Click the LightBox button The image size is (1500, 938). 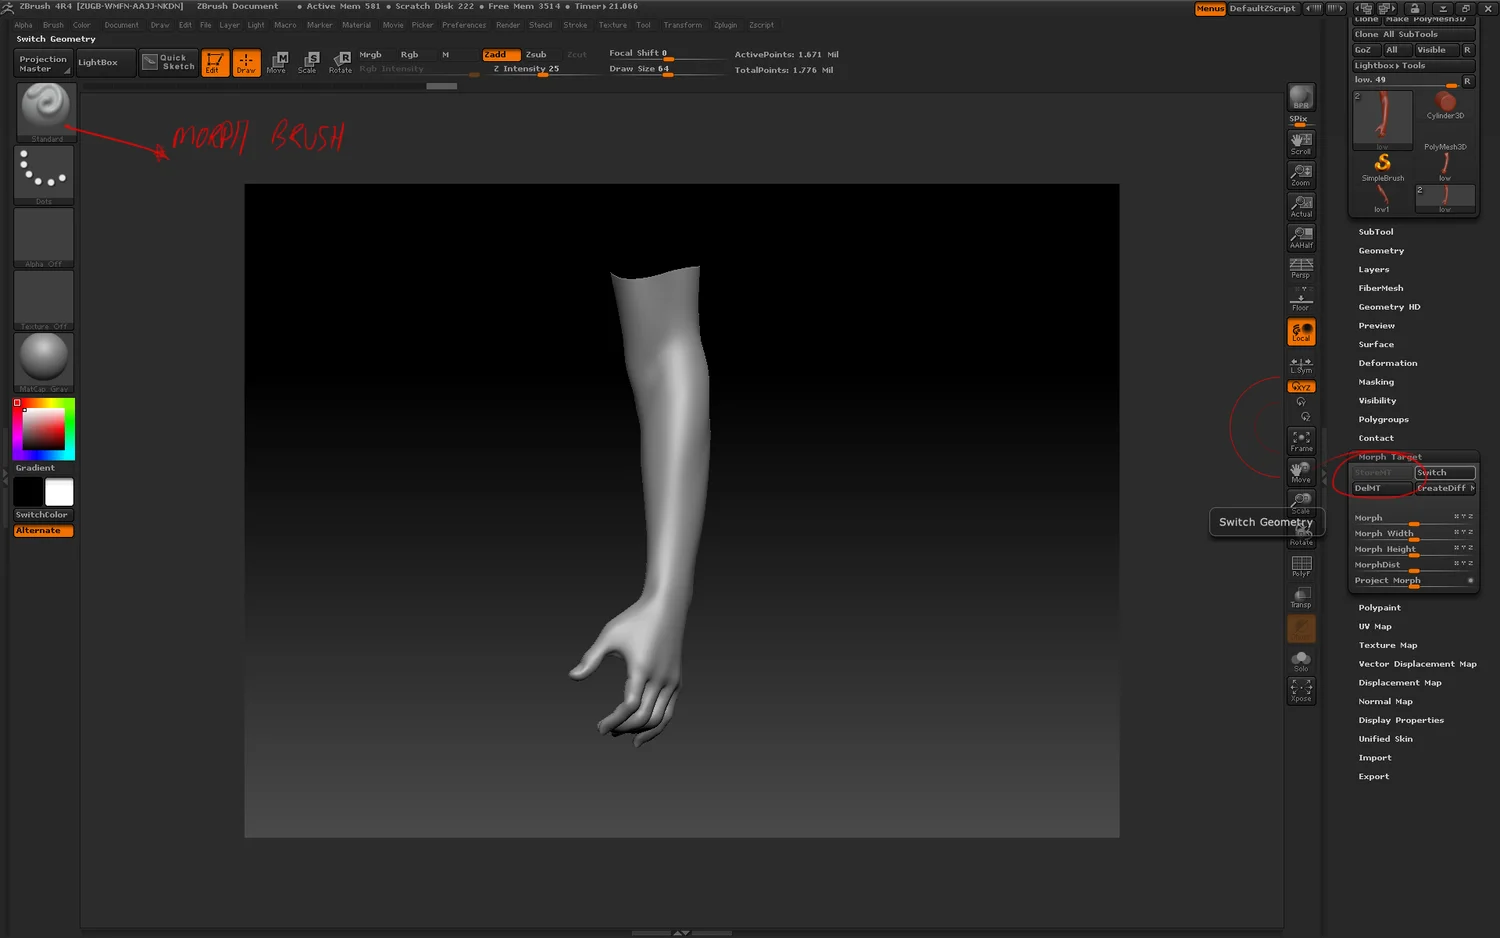pos(104,62)
